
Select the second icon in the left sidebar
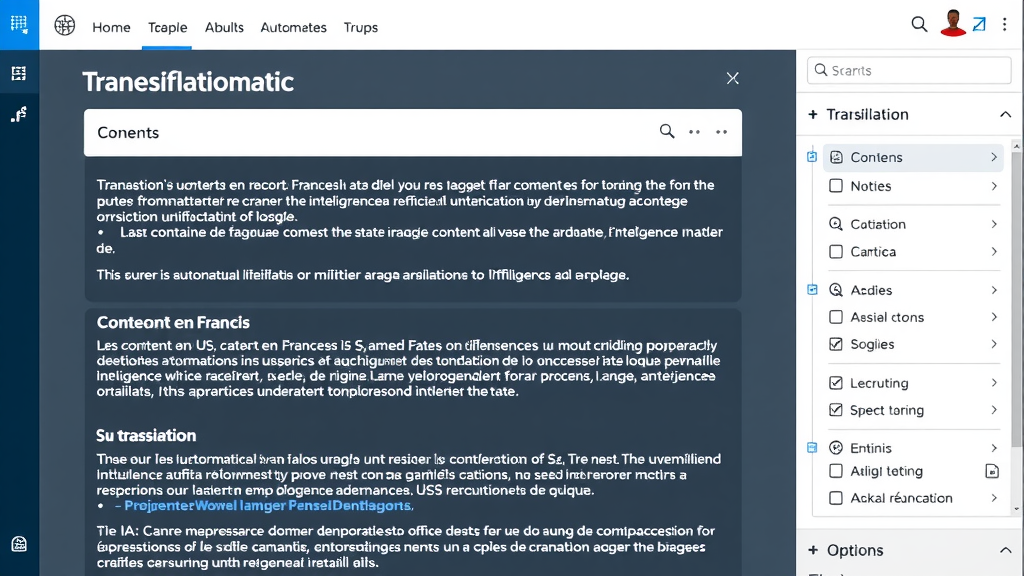click(x=19, y=73)
